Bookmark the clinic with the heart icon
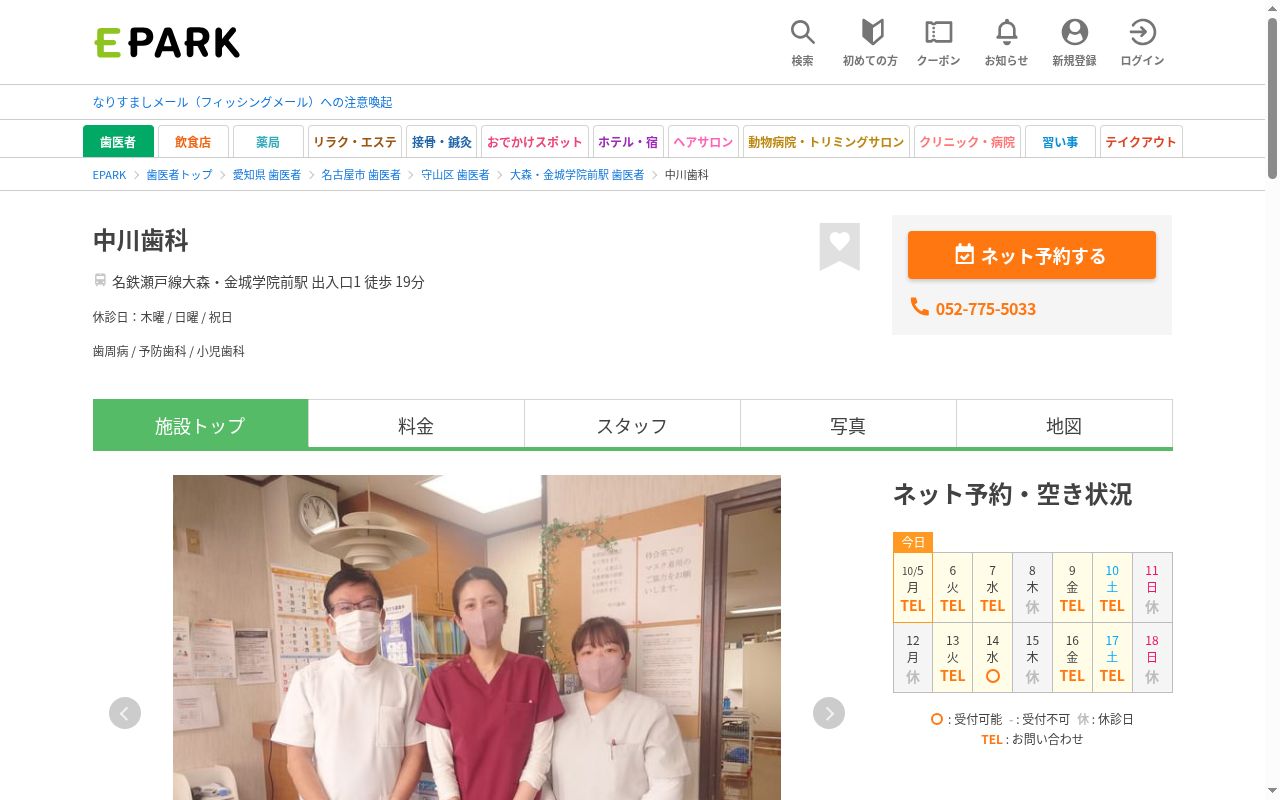The width and height of the screenshot is (1280, 800). point(840,246)
